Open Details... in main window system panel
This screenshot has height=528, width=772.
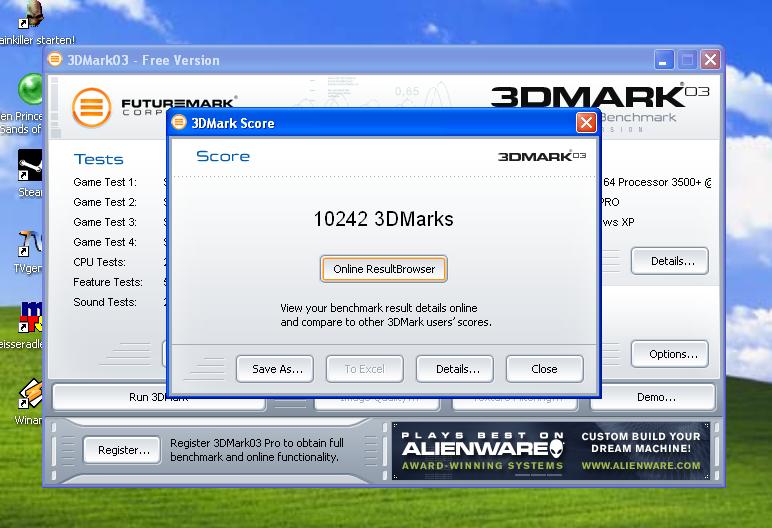(x=670, y=261)
